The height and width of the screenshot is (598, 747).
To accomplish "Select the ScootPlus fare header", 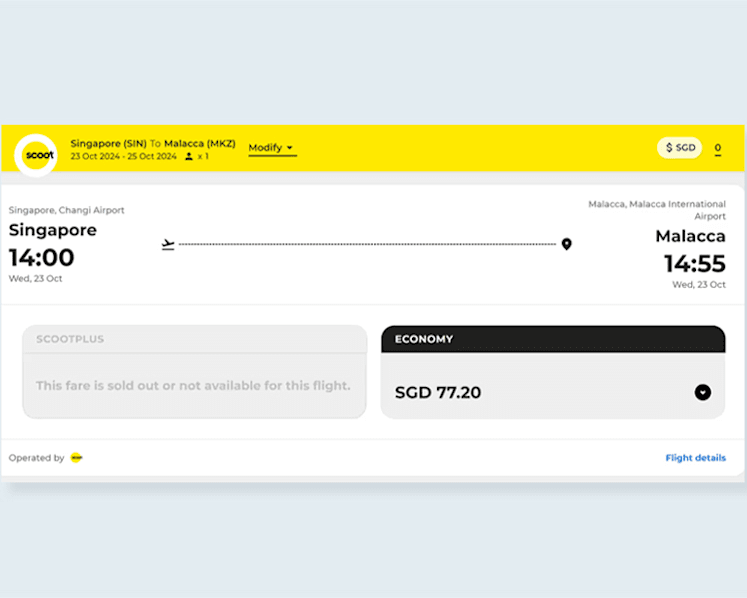I will click(x=195, y=339).
